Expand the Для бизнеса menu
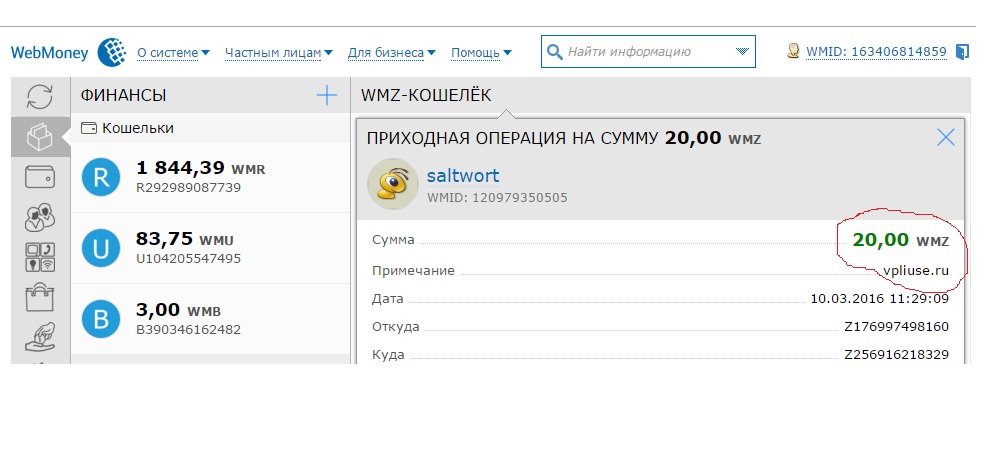Viewport: 981px width, 460px height. click(392, 53)
